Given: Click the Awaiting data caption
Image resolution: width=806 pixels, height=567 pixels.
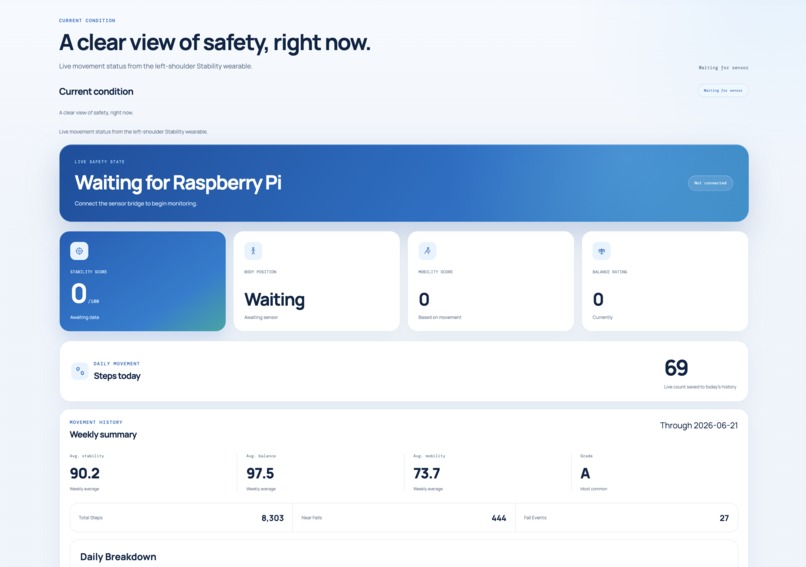Looking at the screenshot, I should tap(84, 317).
